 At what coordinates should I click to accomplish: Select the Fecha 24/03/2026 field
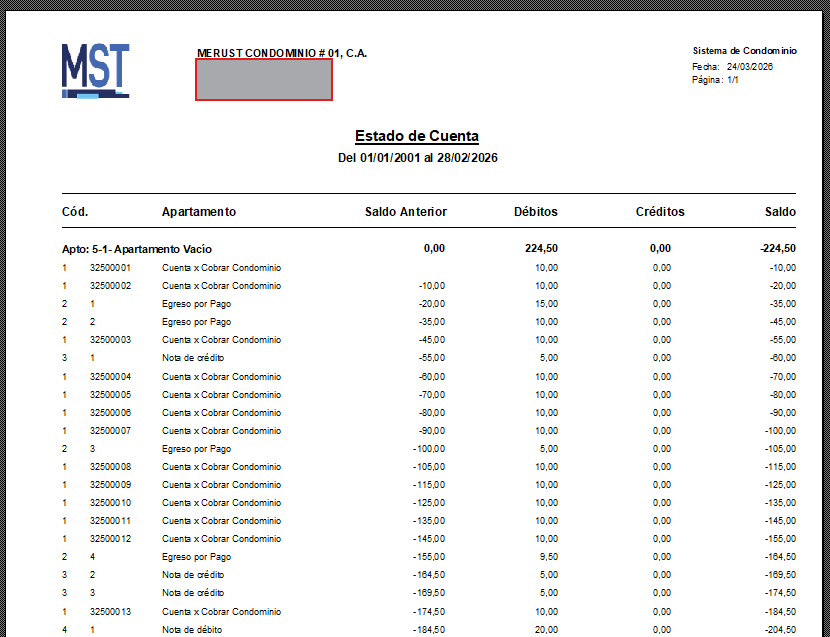pyautogui.click(x=735, y=62)
